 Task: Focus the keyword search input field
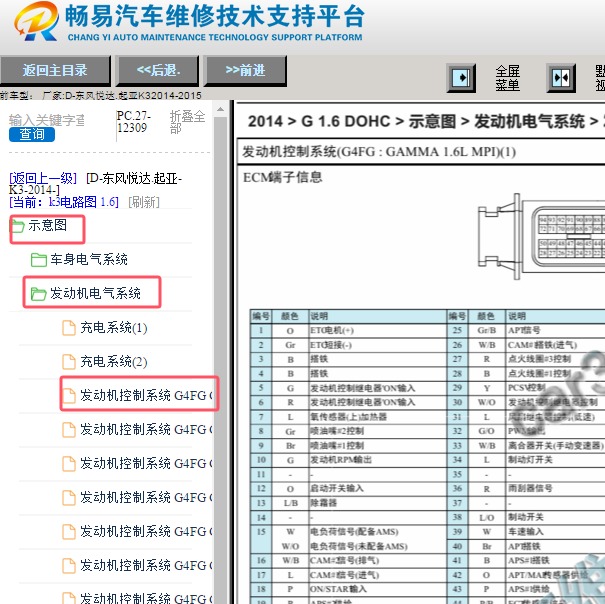[47, 120]
